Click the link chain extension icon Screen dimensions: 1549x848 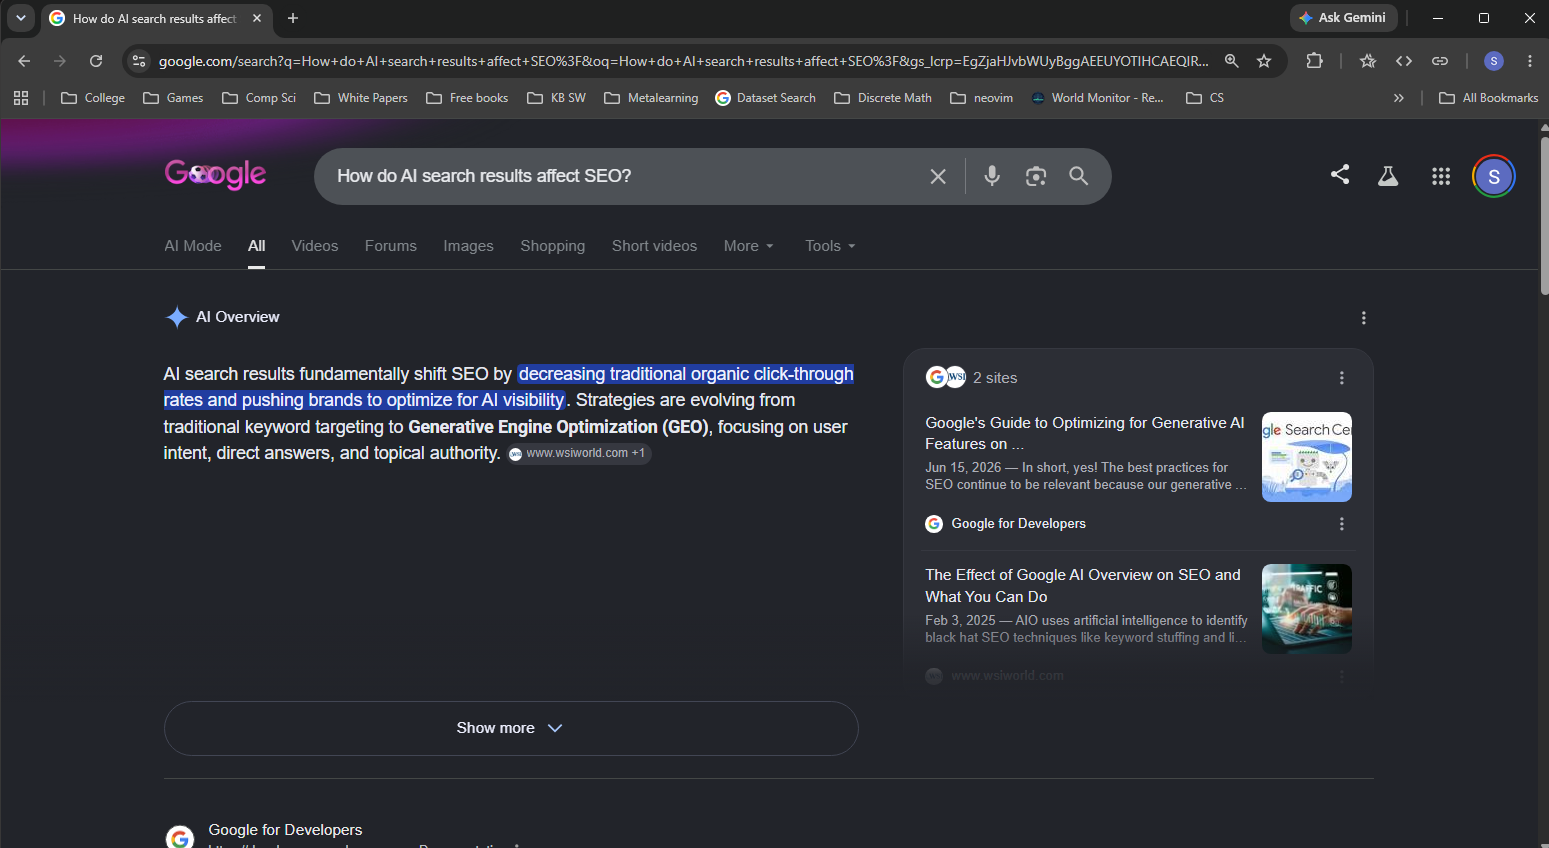pyautogui.click(x=1440, y=61)
